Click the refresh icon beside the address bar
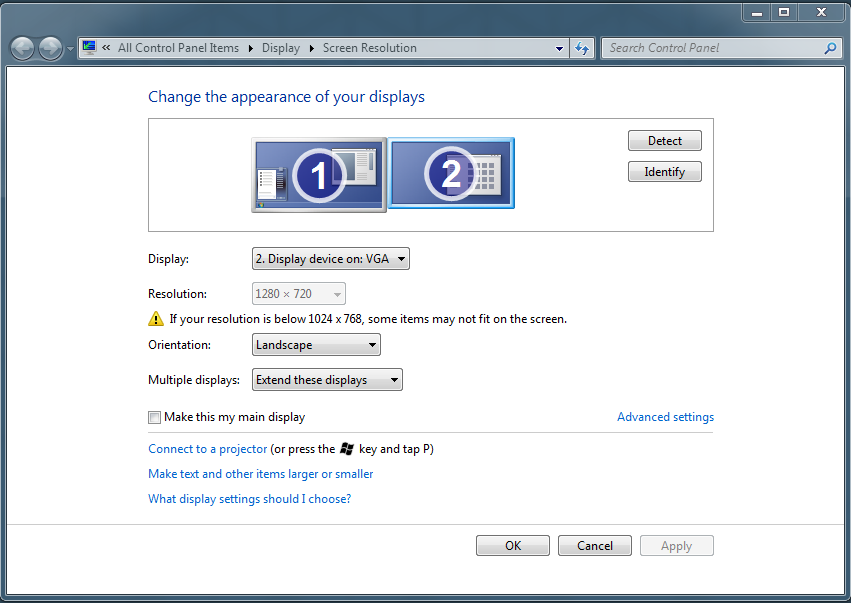 [x=582, y=48]
